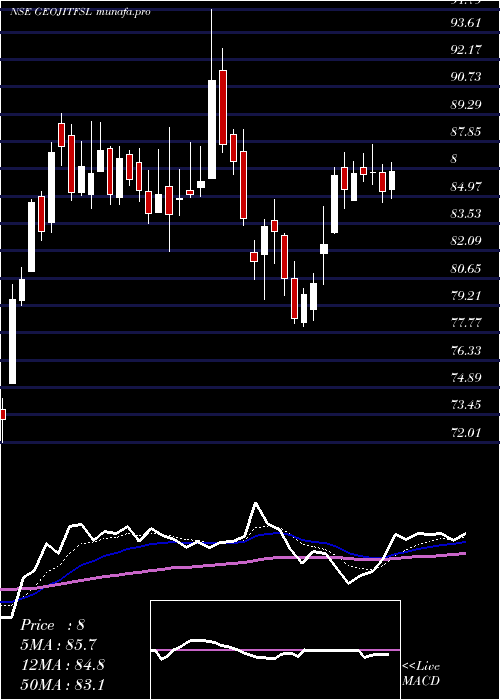This screenshot has height=700, width=500.
Task: Select the 80.65 price axis label
Action: pos(466,268)
